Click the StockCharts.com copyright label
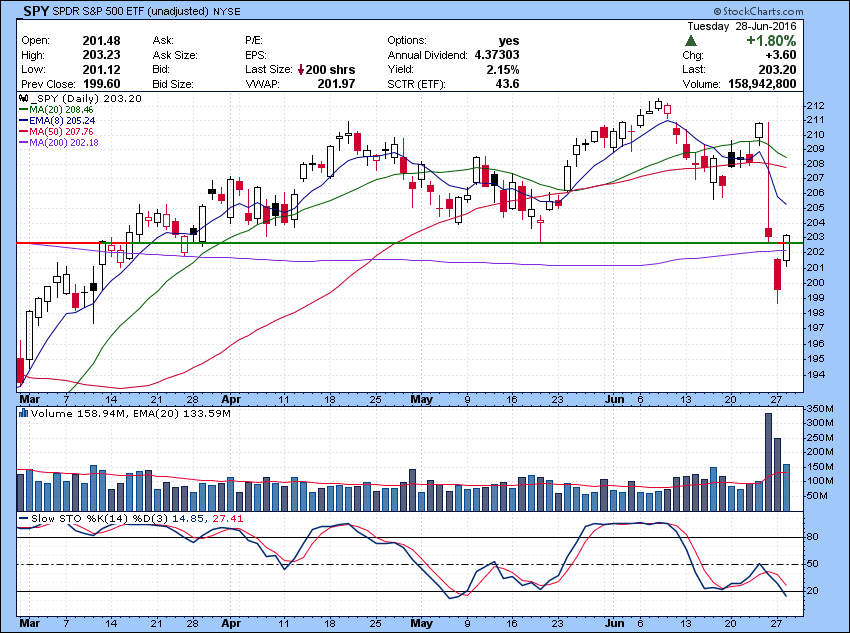This screenshot has width=850, height=633. pyautogui.click(x=758, y=11)
